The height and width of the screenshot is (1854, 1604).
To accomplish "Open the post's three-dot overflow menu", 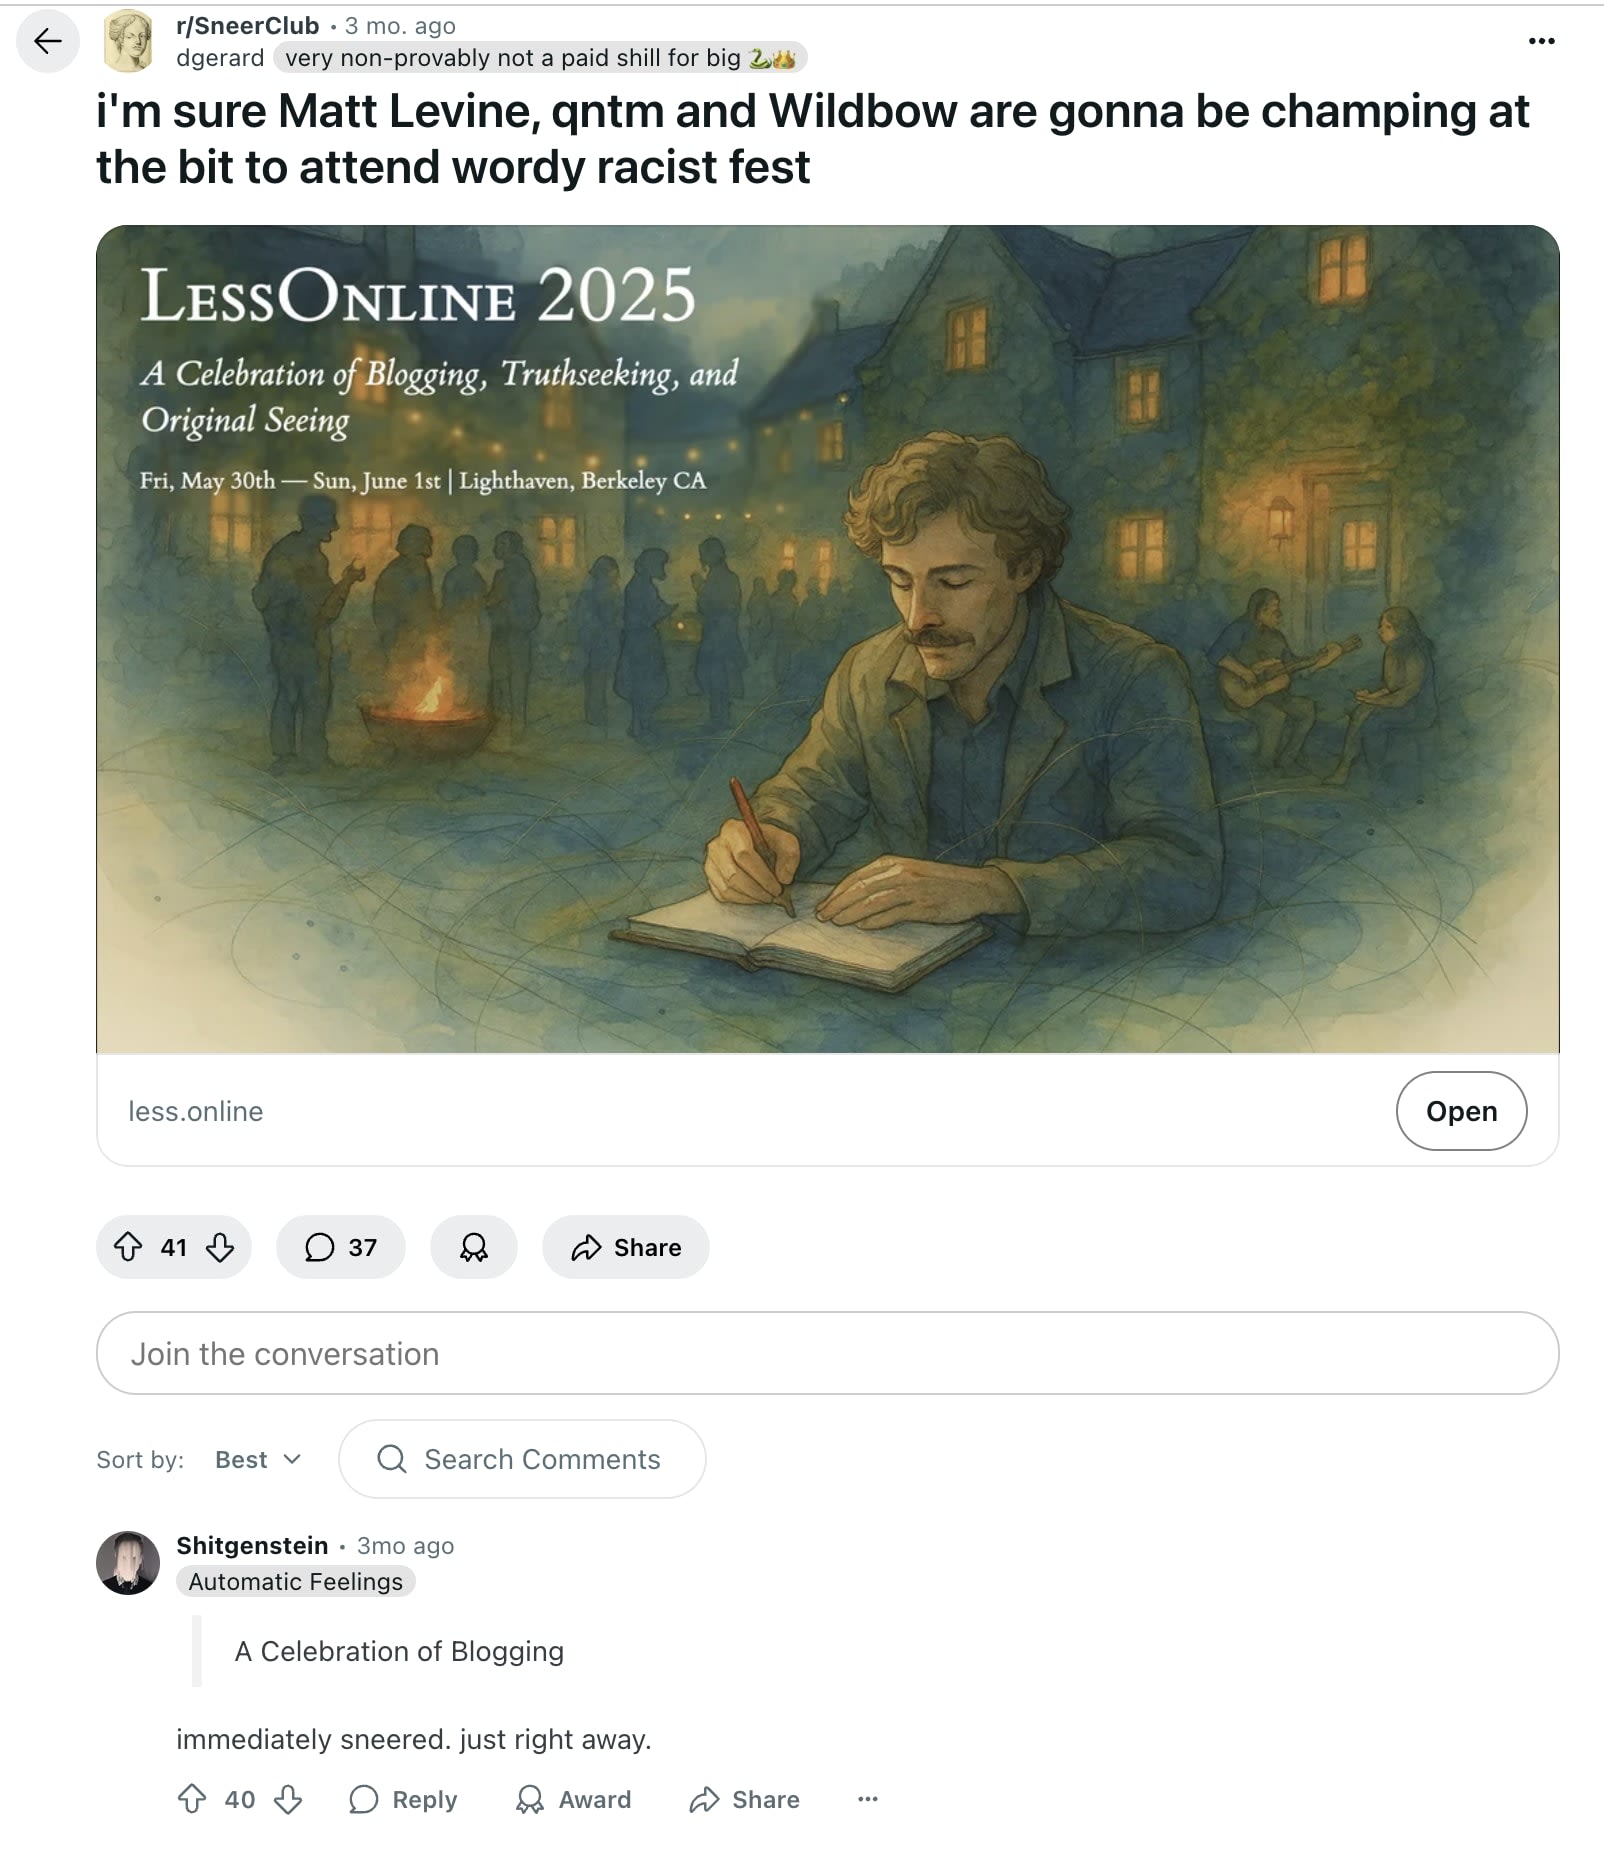I will (x=1541, y=41).
